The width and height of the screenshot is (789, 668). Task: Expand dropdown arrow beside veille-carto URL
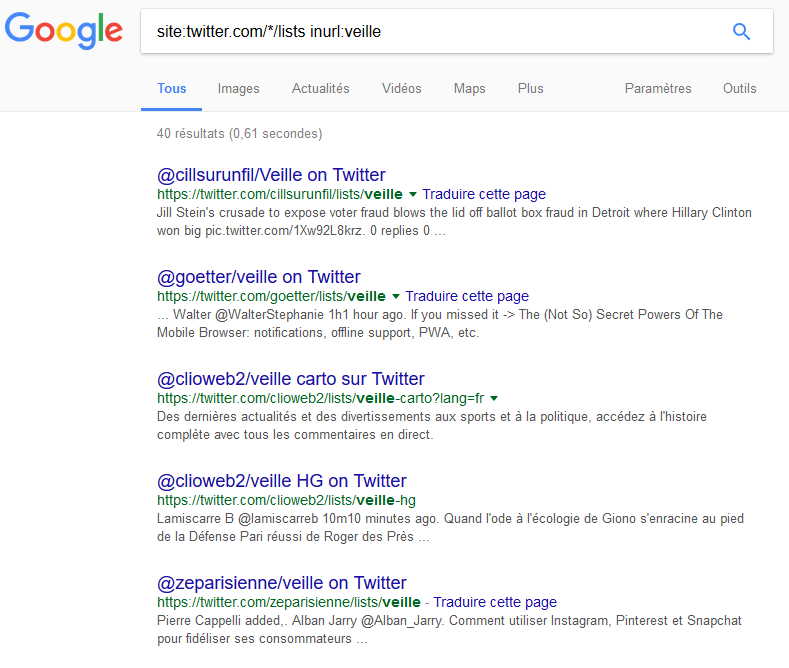pos(494,398)
